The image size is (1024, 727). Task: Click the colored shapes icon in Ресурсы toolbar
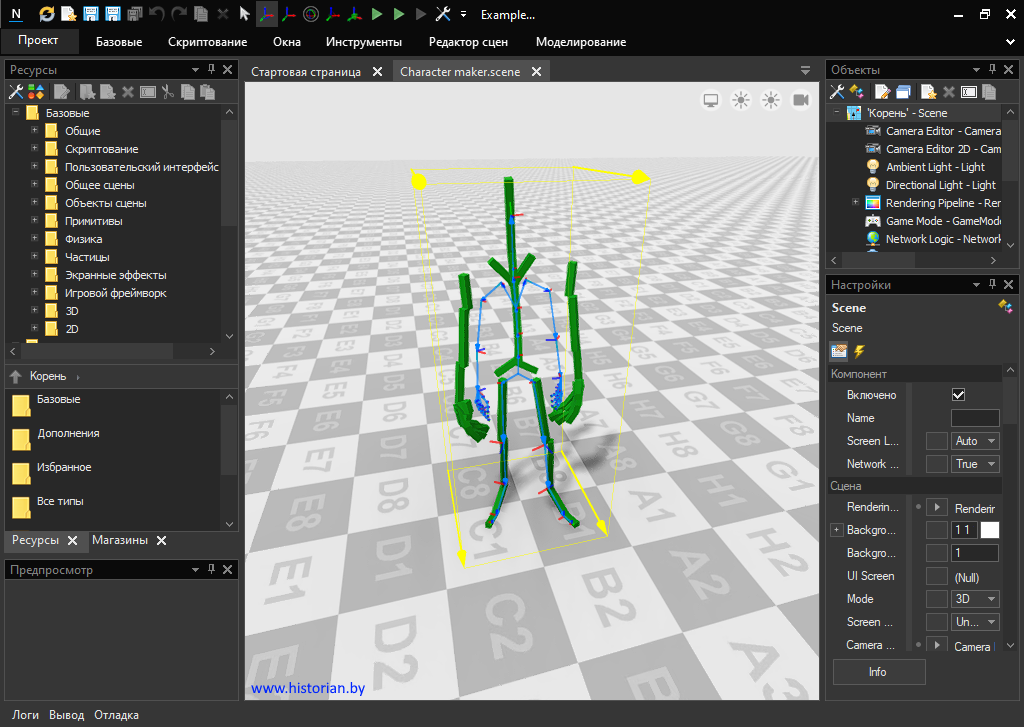click(x=35, y=92)
